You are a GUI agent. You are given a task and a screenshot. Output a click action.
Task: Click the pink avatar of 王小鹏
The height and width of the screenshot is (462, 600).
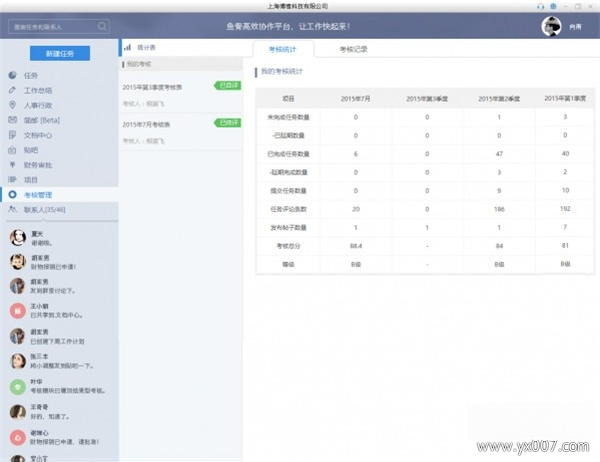click(x=18, y=311)
